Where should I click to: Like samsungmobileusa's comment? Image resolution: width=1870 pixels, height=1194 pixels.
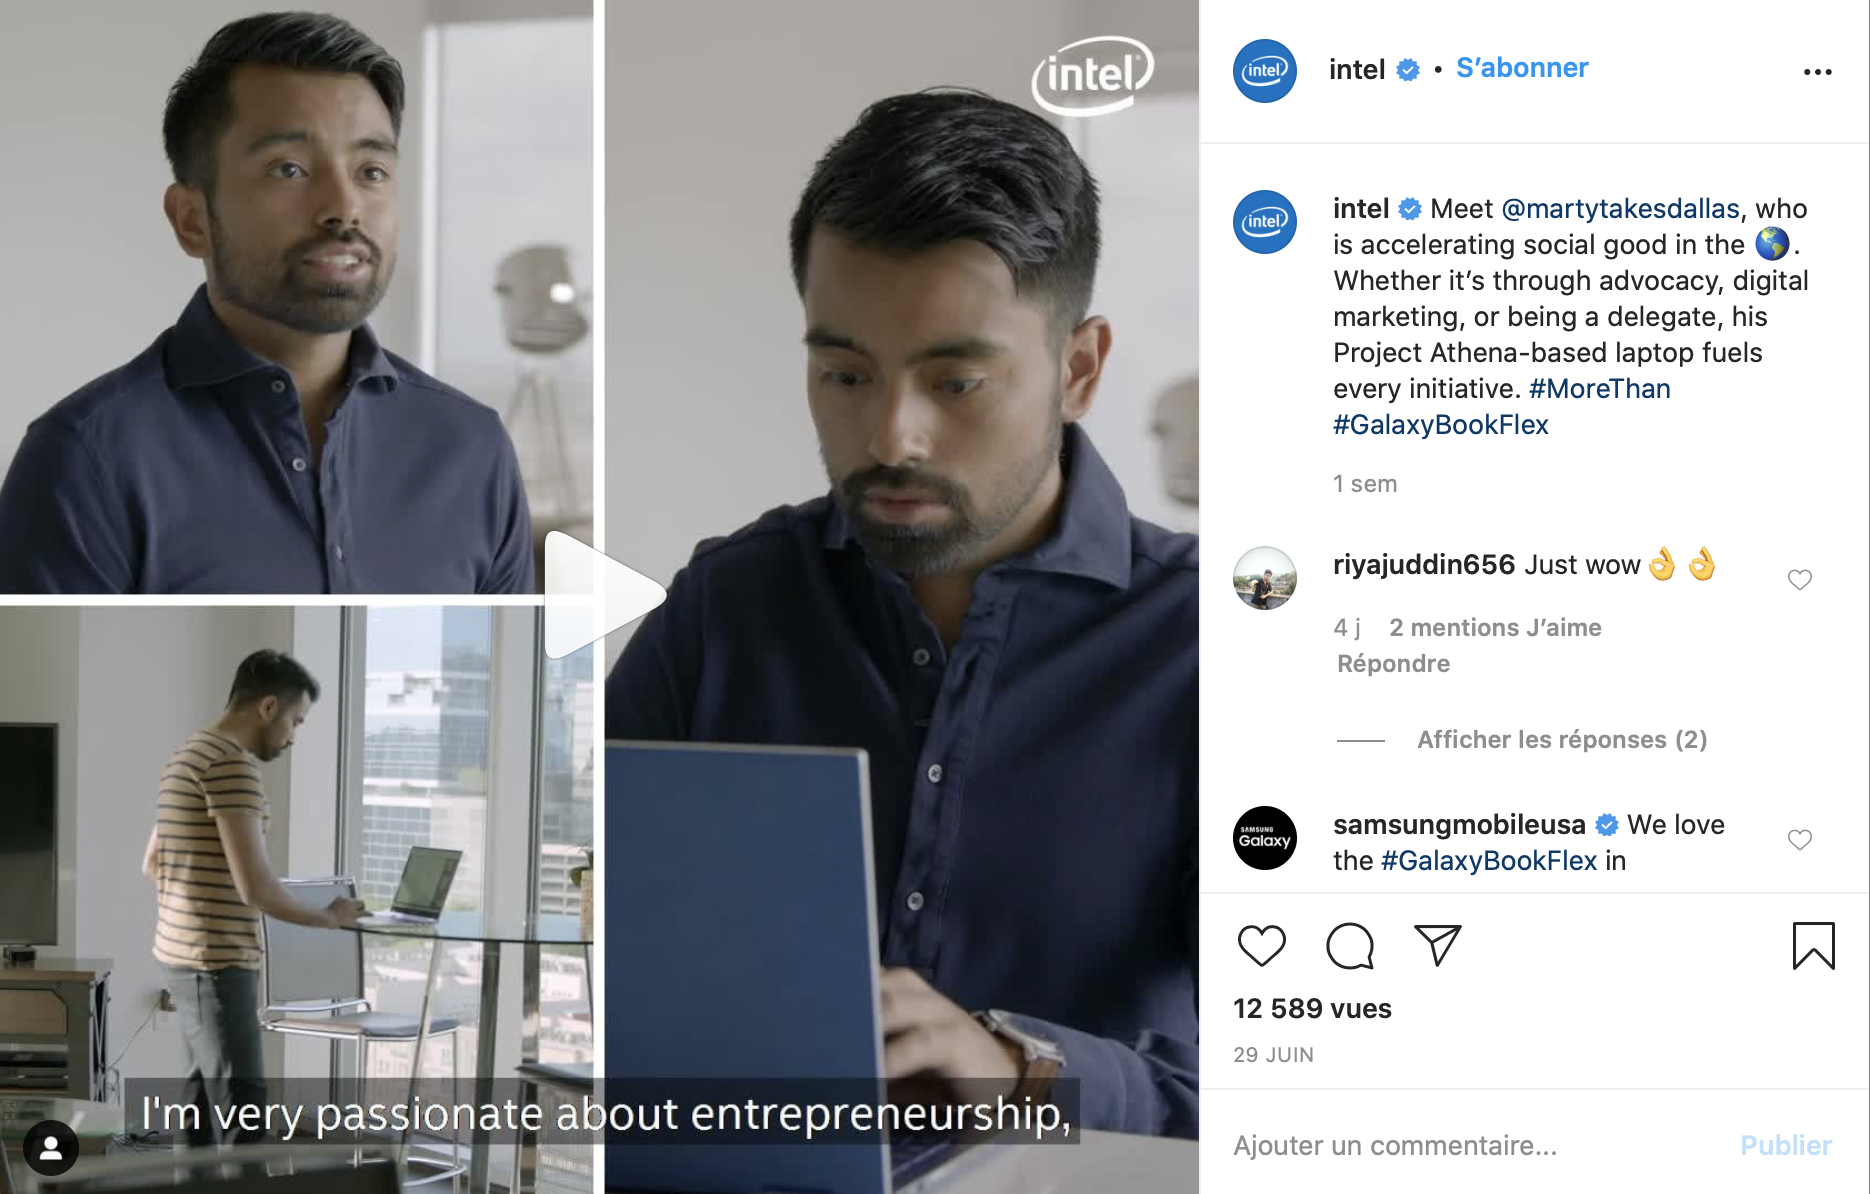point(1799,840)
